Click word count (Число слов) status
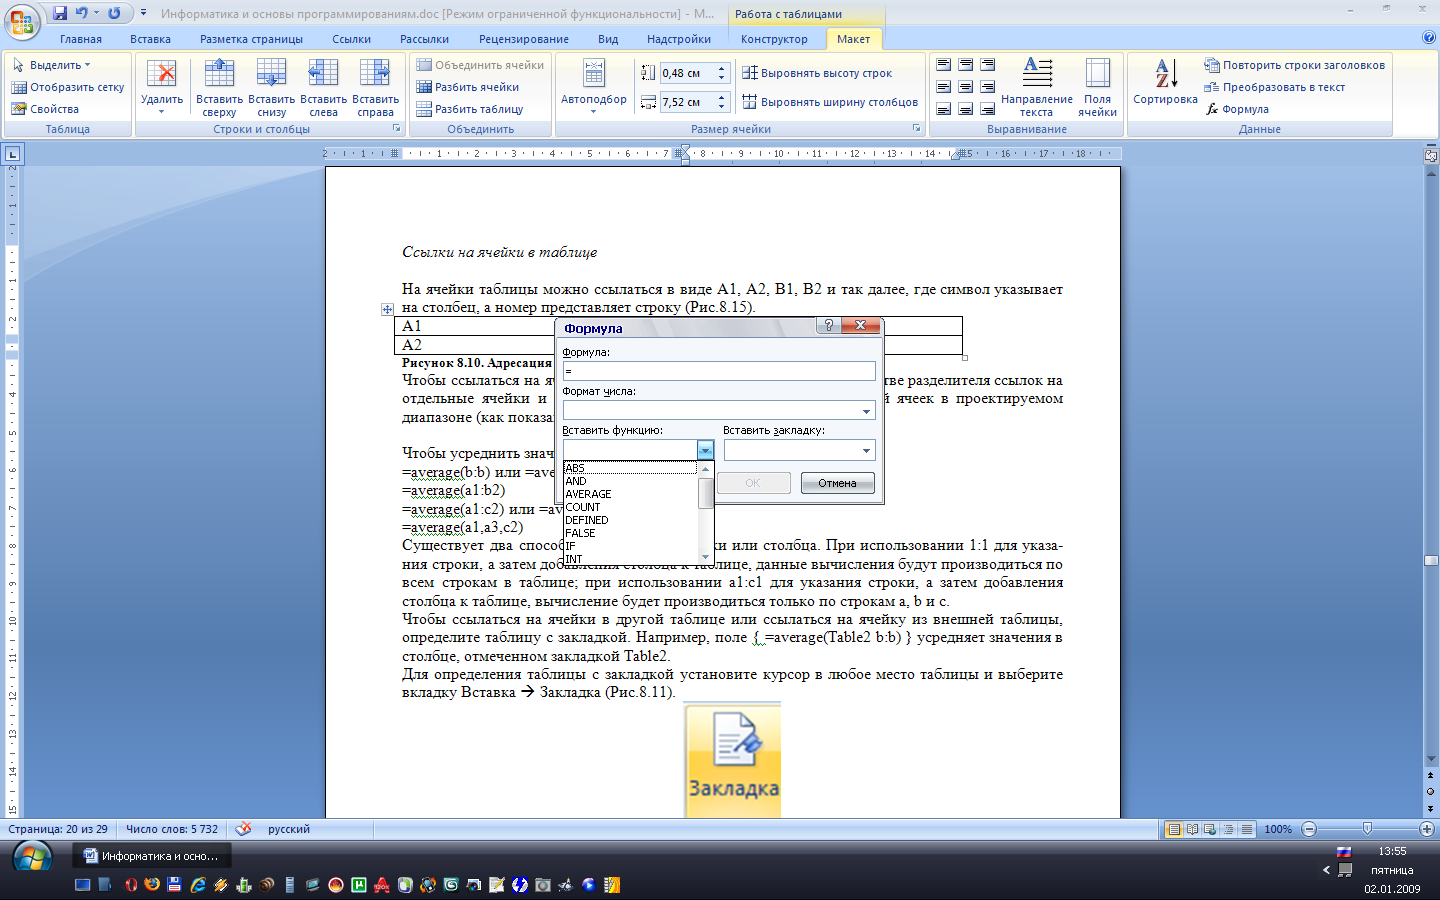 [x=172, y=829]
